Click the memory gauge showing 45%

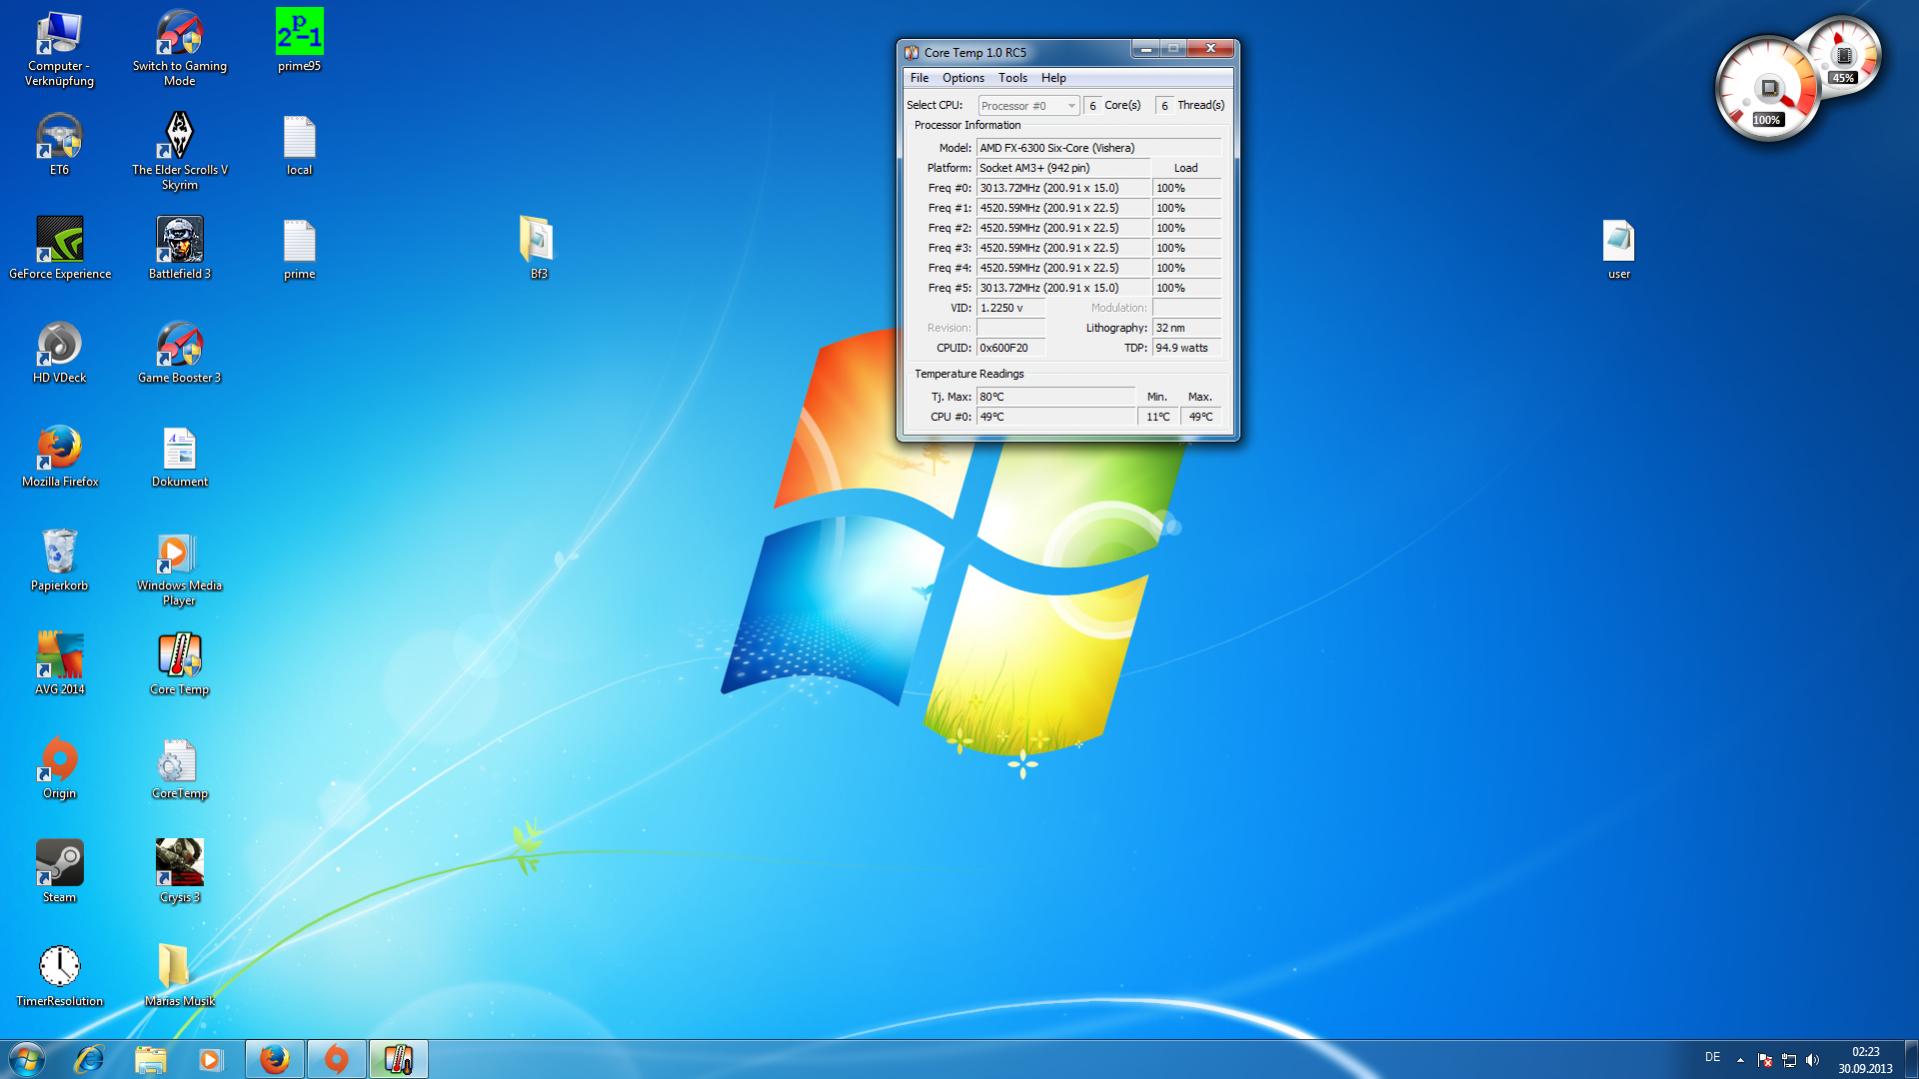[x=1842, y=55]
